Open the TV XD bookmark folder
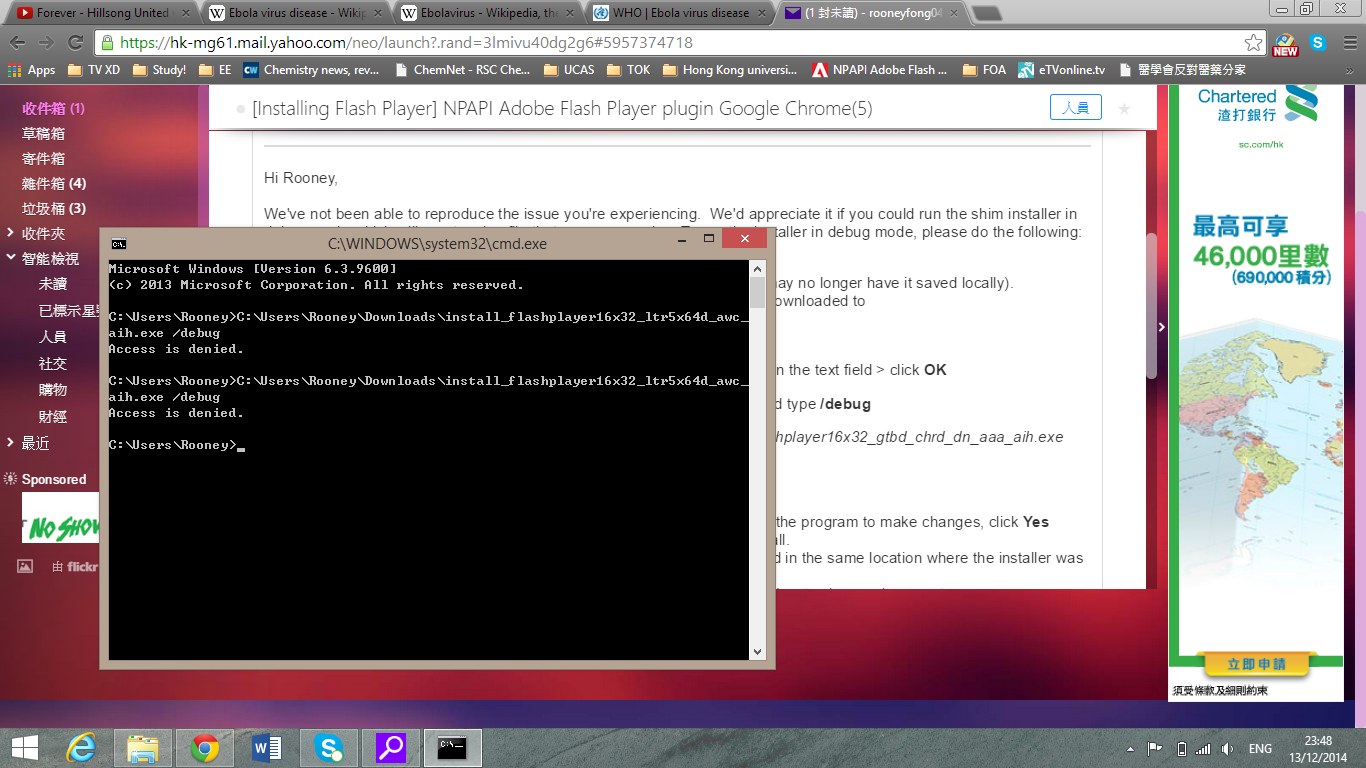Image resolution: width=1366 pixels, height=768 pixels. tap(93, 70)
